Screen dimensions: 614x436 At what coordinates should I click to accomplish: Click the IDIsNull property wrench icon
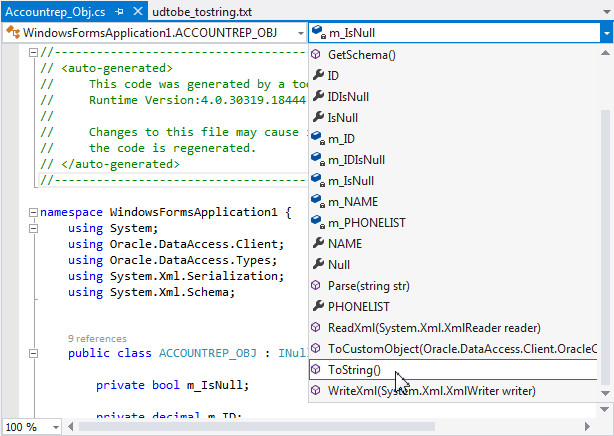pyautogui.click(x=318, y=96)
